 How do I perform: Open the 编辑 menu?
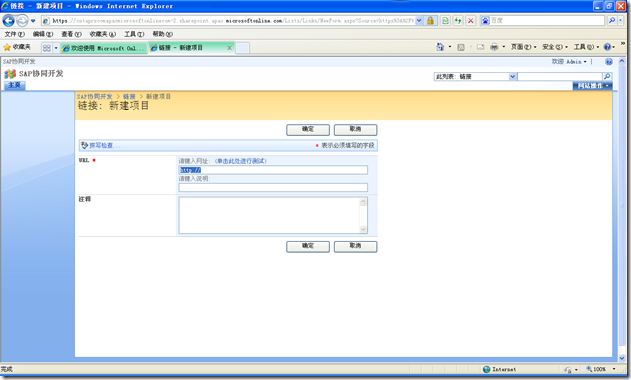coord(43,34)
